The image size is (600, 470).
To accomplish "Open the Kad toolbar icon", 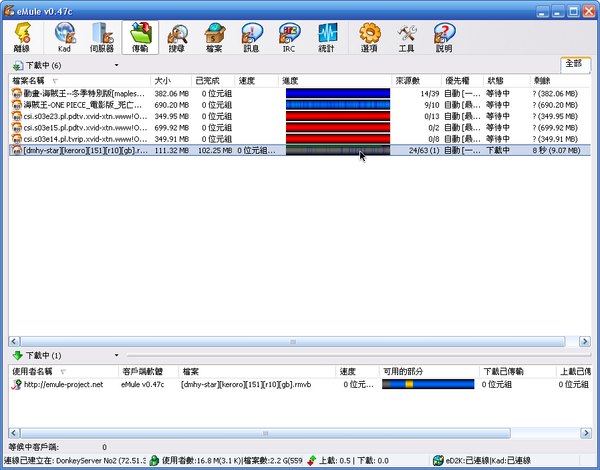I will pyautogui.click(x=64, y=38).
